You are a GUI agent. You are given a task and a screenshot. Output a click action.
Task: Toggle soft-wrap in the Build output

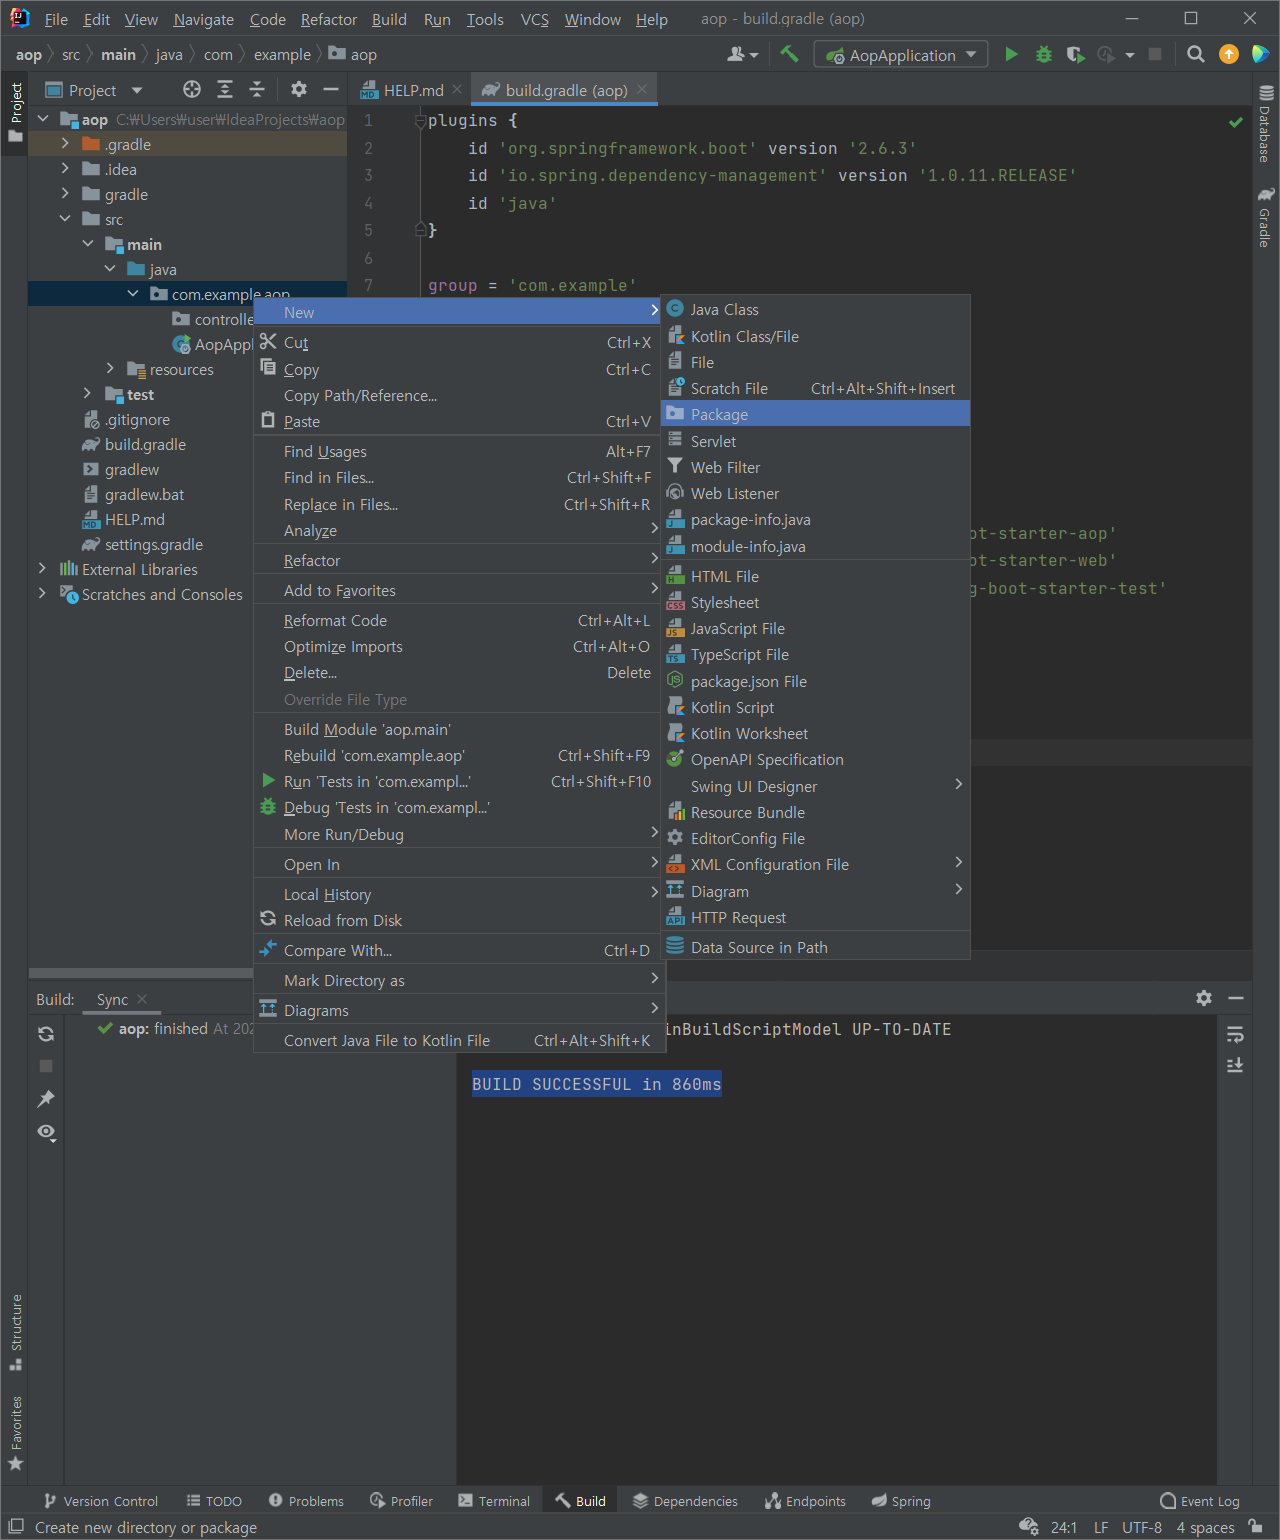[x=1235, y=1034]
